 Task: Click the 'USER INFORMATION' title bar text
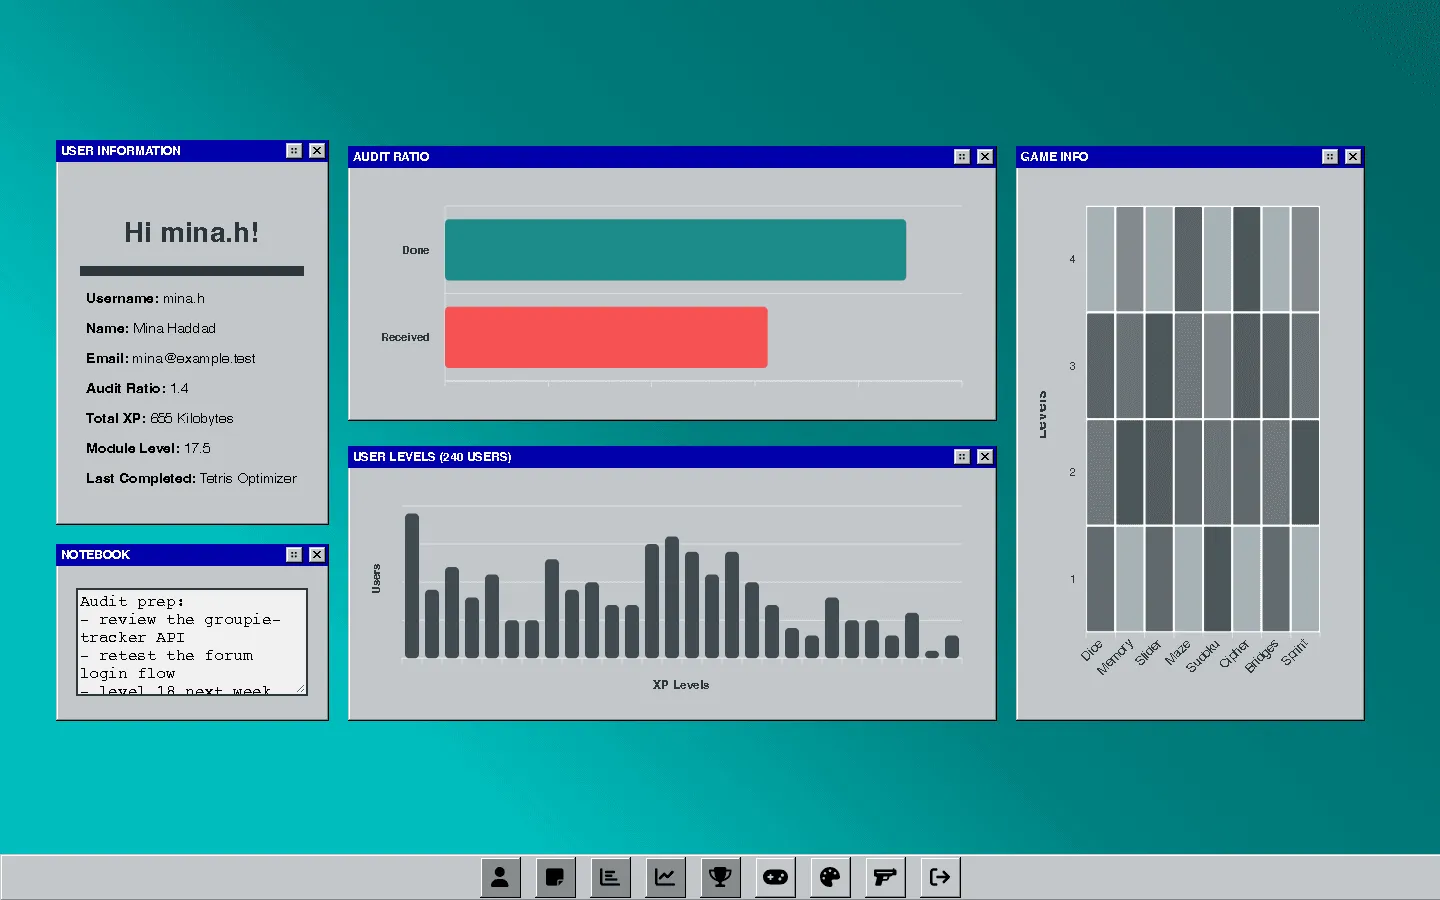(121, 151)
